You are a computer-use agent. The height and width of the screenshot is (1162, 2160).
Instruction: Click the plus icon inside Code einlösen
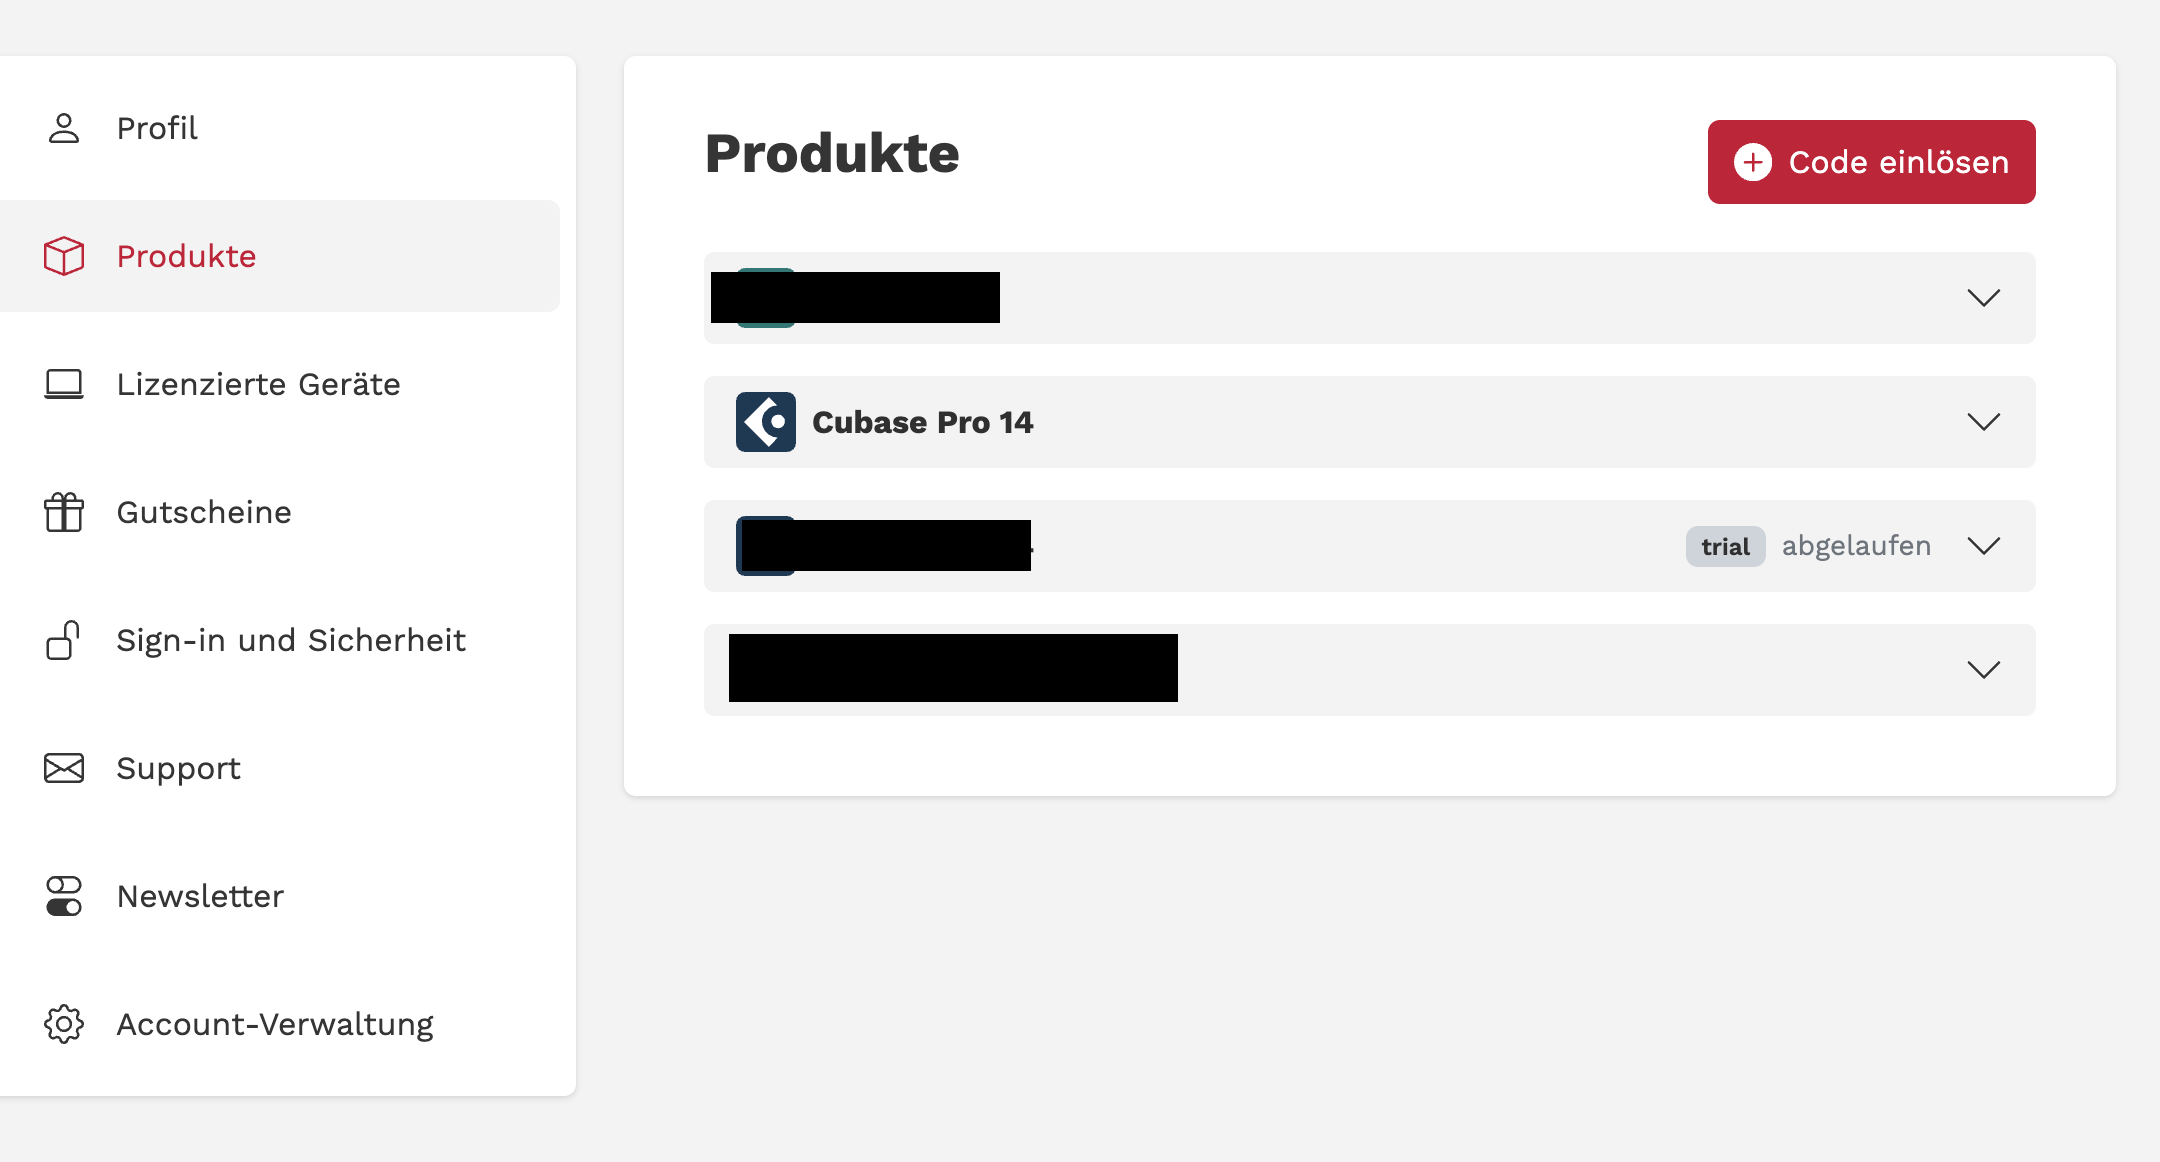(x=1752, y=162)
